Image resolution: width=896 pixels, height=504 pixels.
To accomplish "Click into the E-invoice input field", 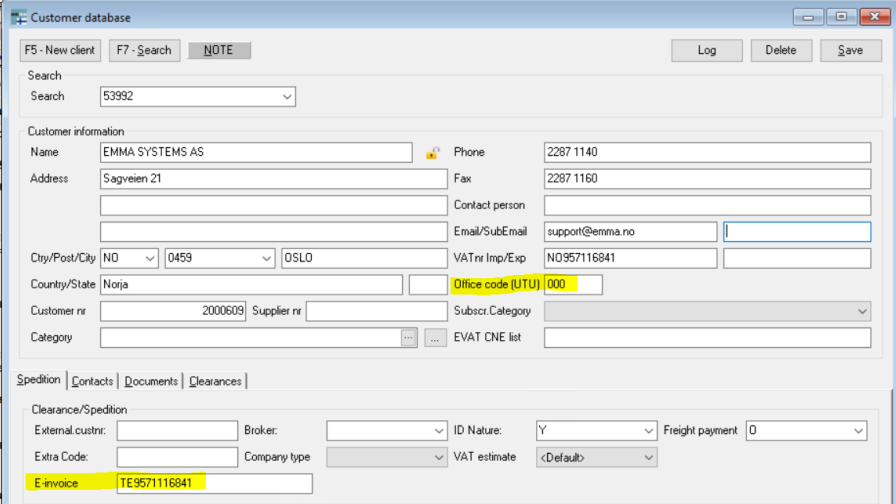I will (x=214, y=484).
